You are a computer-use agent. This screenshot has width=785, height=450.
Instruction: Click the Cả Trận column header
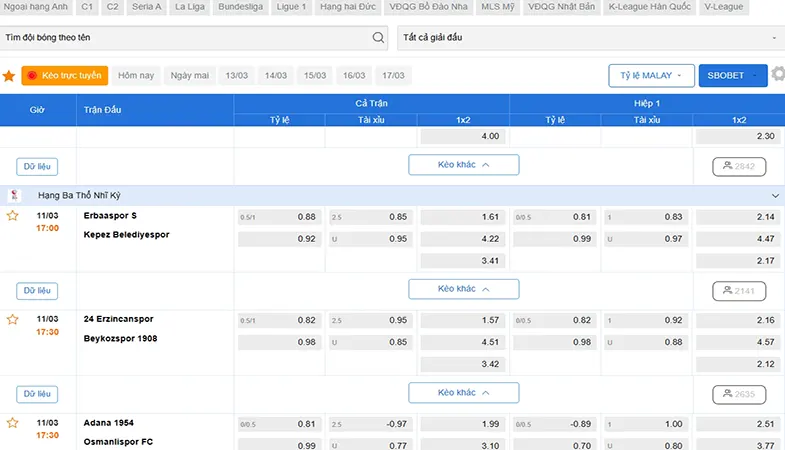click(x=371, y=104)
